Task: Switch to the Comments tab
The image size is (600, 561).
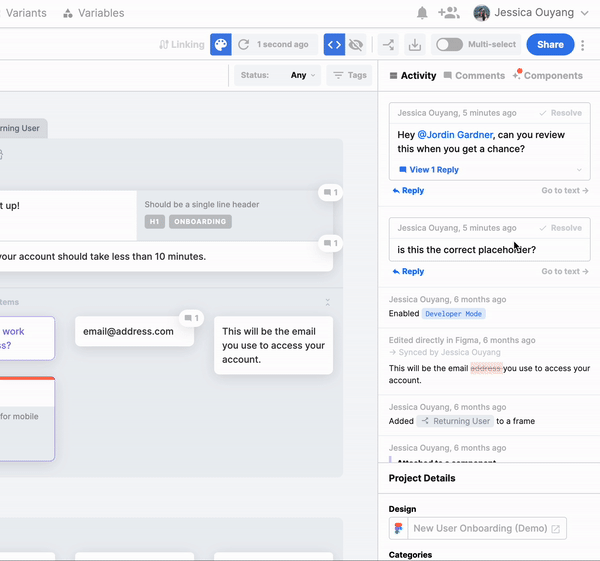Action: 474,75
